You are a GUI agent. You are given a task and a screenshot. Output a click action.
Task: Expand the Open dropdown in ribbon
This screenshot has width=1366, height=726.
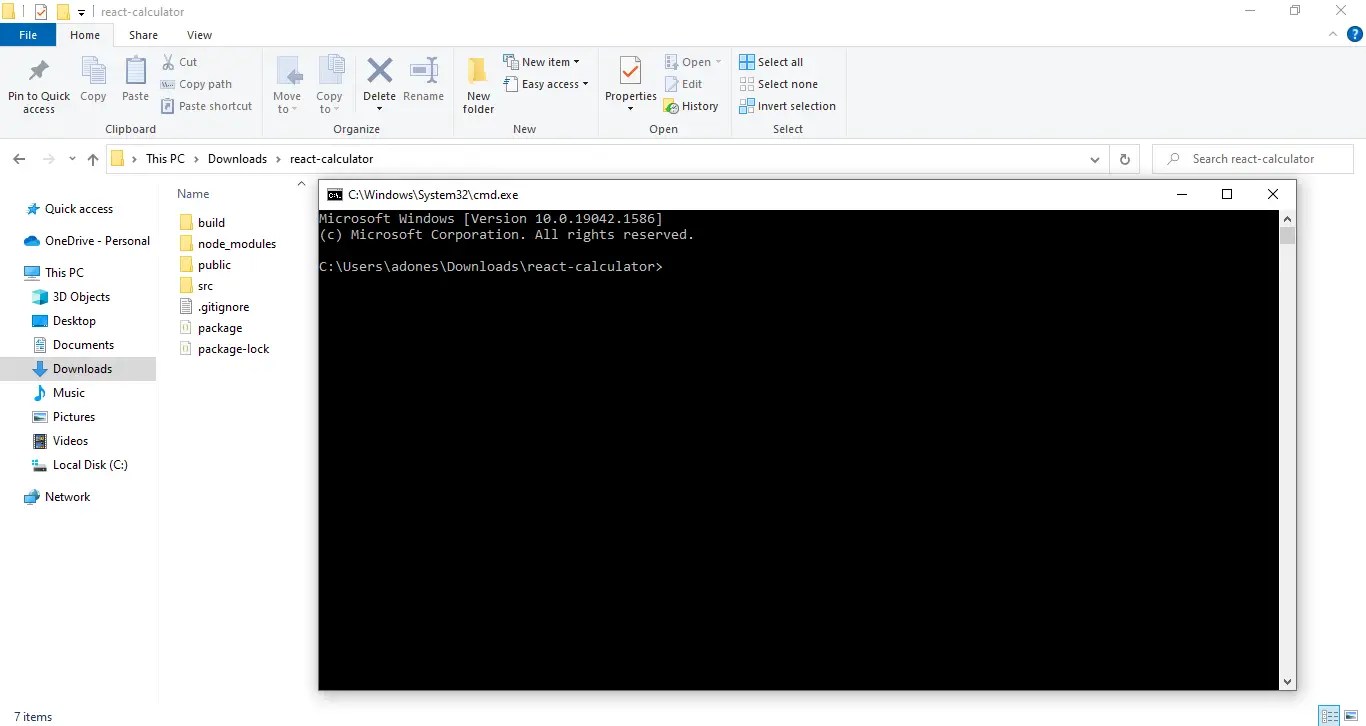coord(693,62)
